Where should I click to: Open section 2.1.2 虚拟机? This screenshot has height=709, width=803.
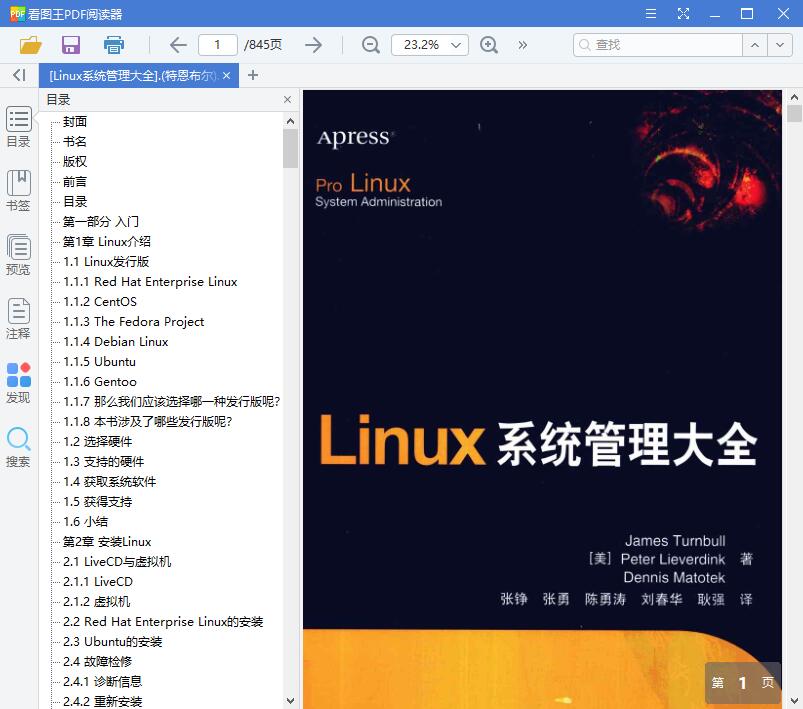pos(97,601)
